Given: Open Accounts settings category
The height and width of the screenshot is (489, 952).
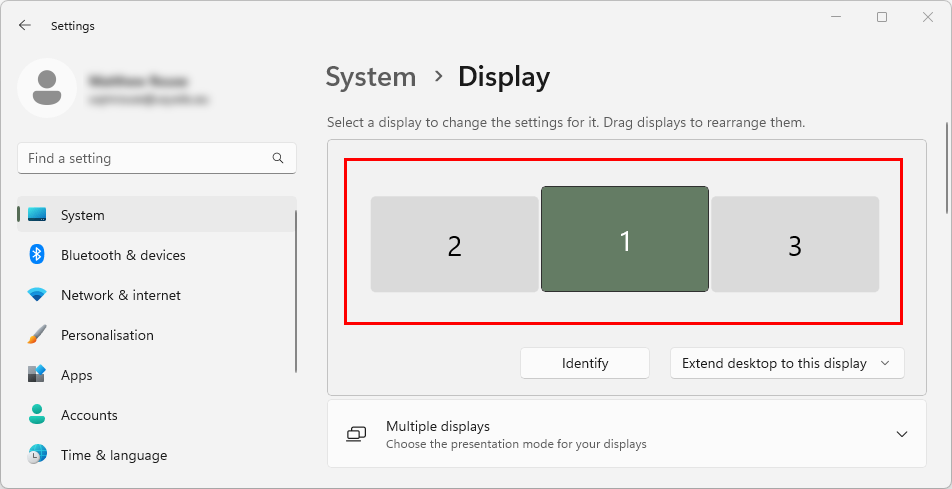Looking at the screenshot, I should (x=157, y=415).
